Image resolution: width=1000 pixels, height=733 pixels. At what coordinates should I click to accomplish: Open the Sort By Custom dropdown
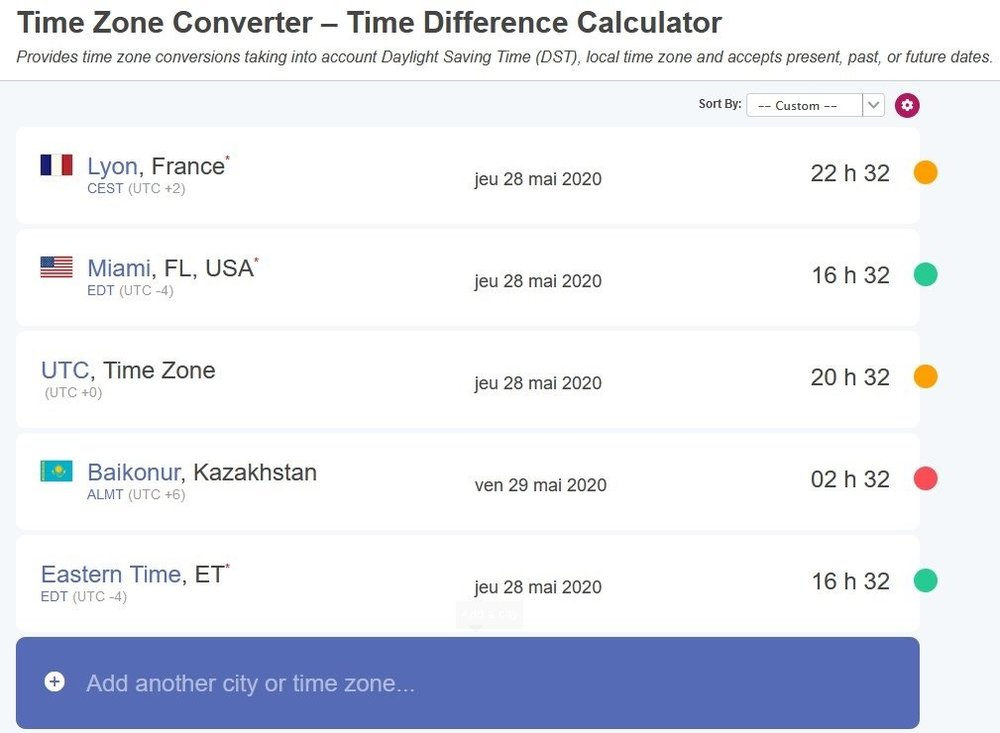tap(804, 105)
